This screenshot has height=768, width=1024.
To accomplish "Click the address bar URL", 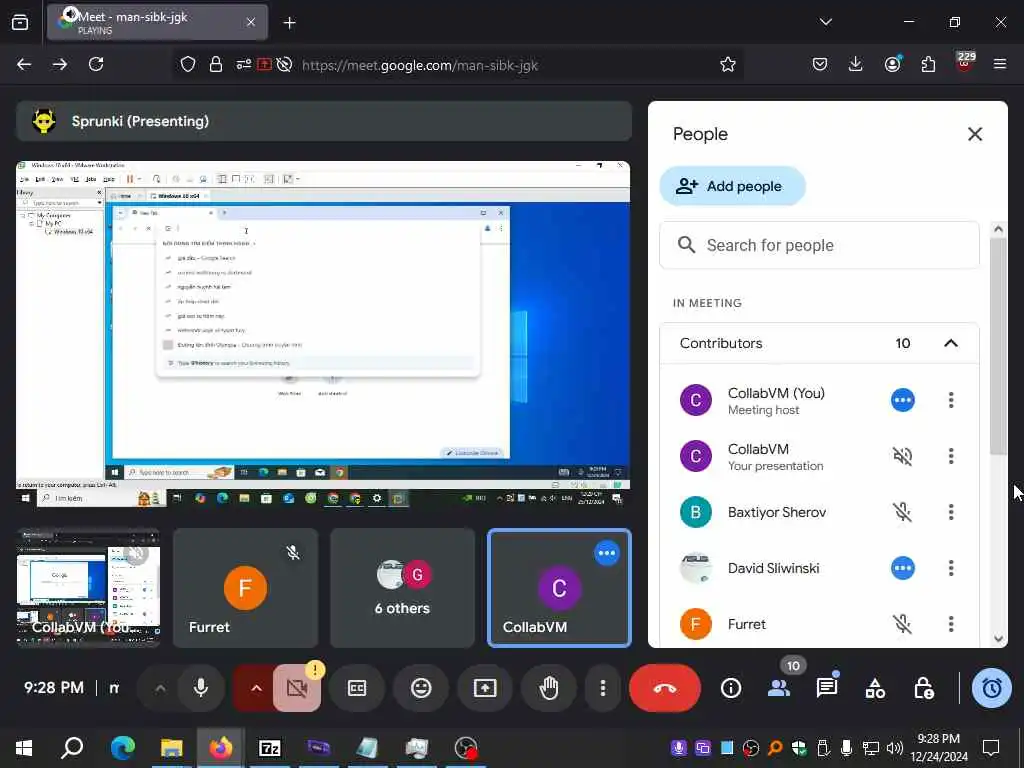I will coord(420,65).
